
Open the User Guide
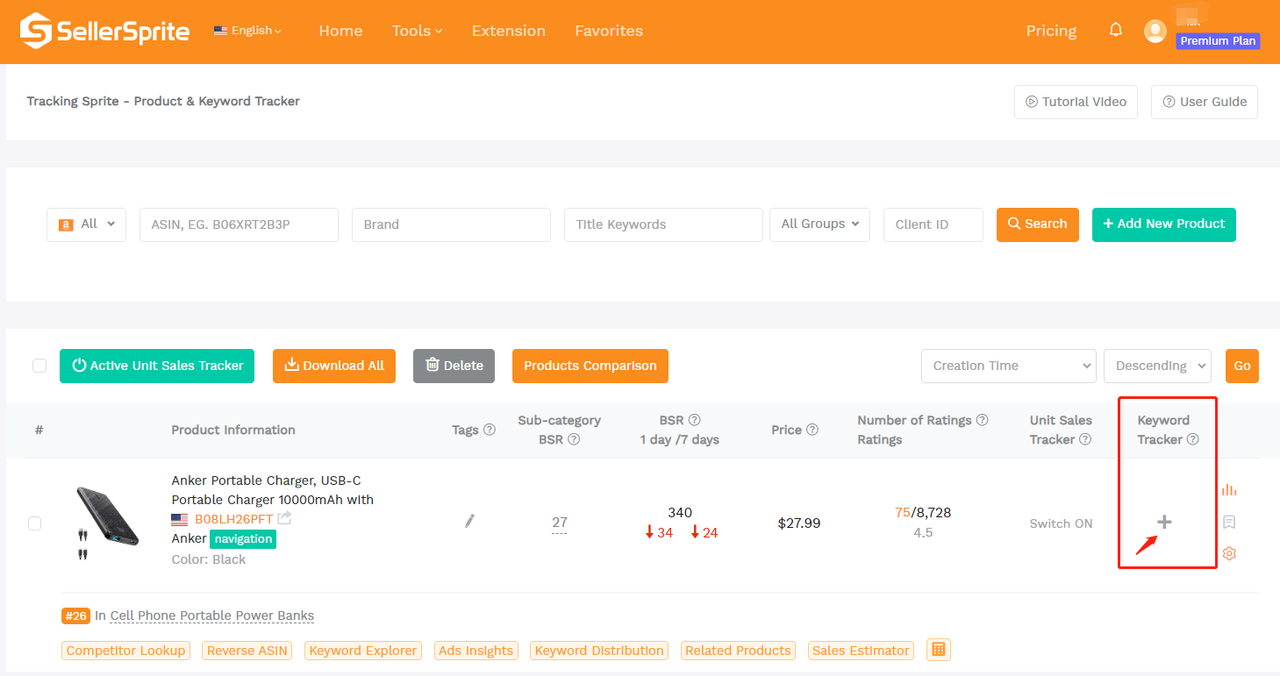pos(1205,102)
